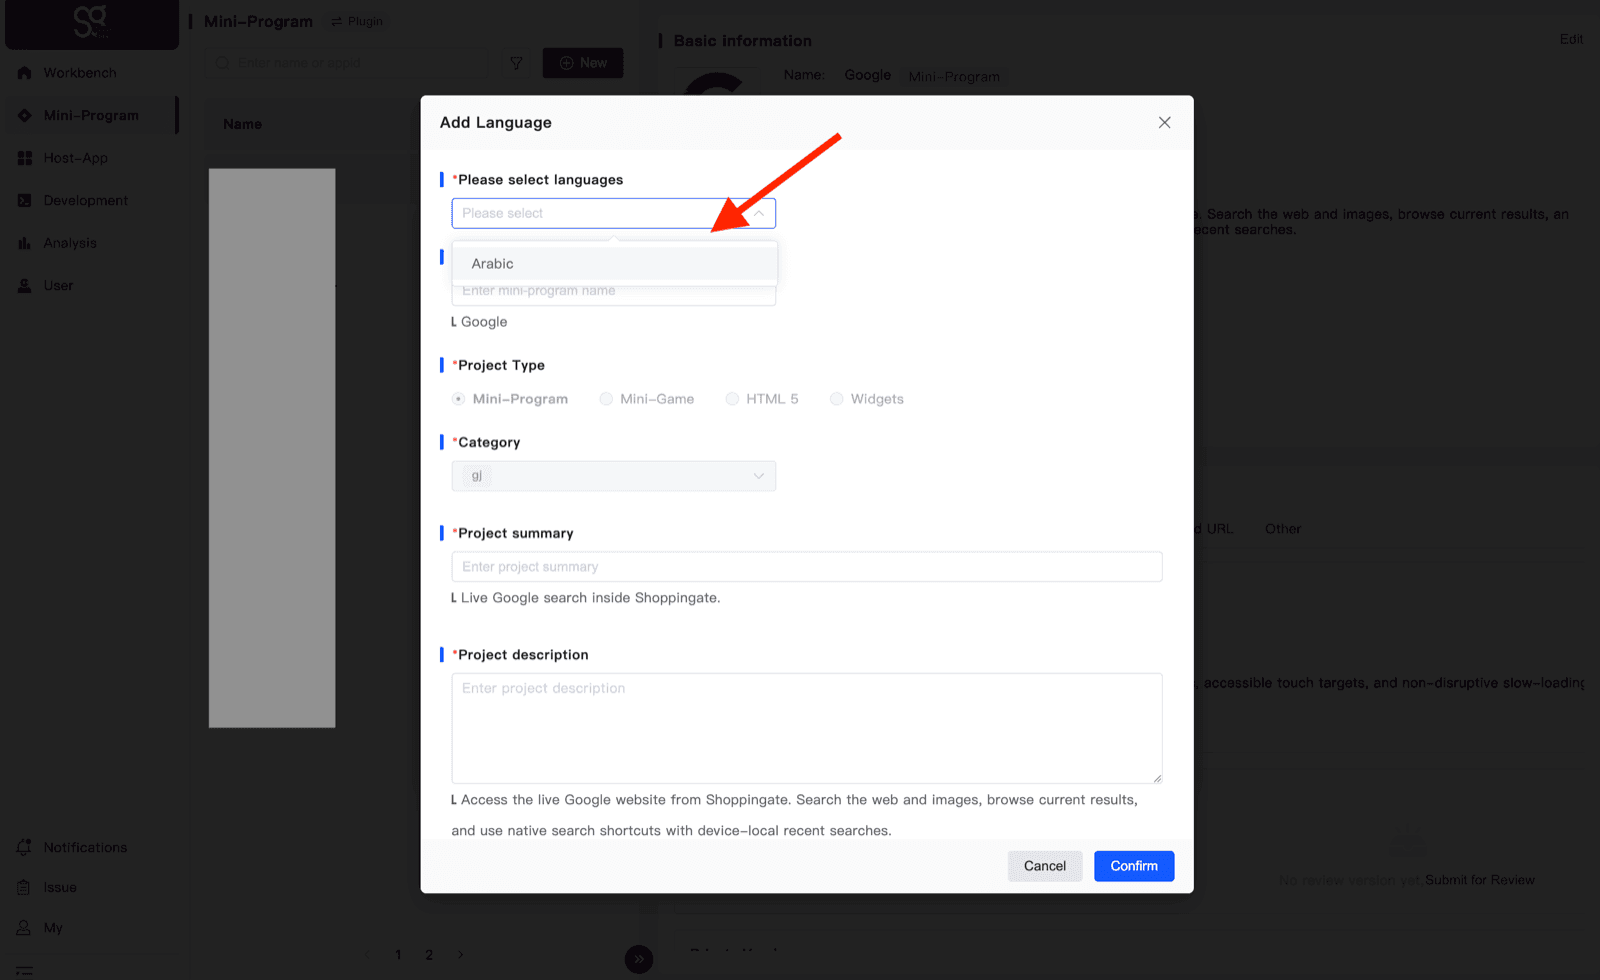Open Analysis in the sidebar
Screen dimensions: 1600x980
pos(70,243)
